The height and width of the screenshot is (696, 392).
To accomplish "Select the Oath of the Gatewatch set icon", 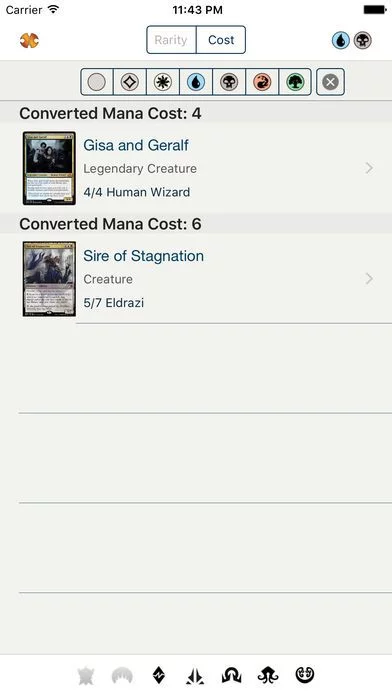I will (194, 676).
